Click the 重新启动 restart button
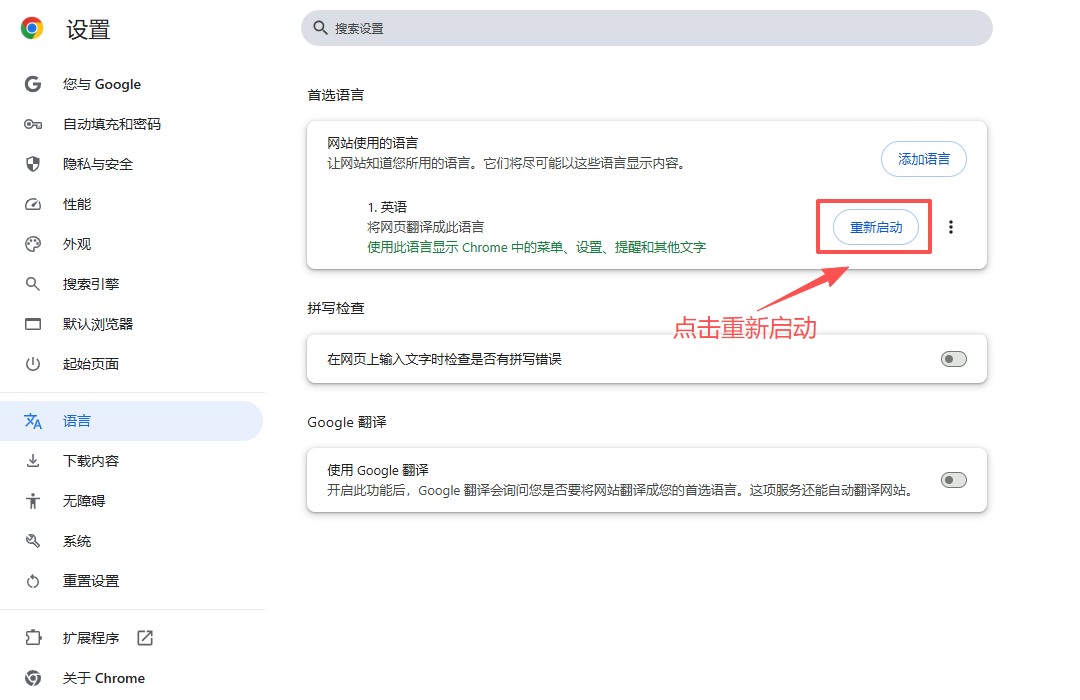This screenshot has width=1080, height=700. pyautogui.click(x=875, y=227)
